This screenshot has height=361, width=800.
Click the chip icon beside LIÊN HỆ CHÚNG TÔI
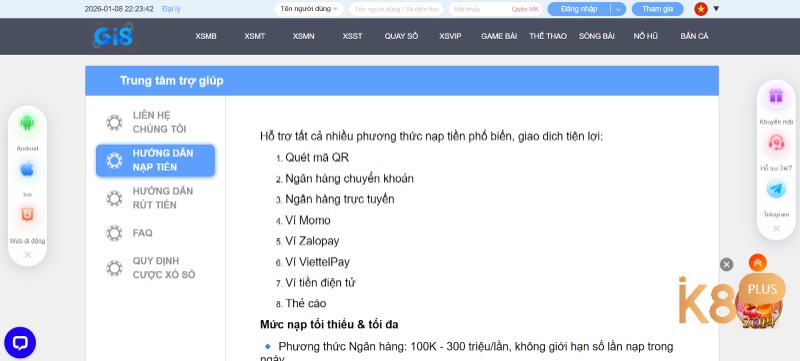pos(114,122)
